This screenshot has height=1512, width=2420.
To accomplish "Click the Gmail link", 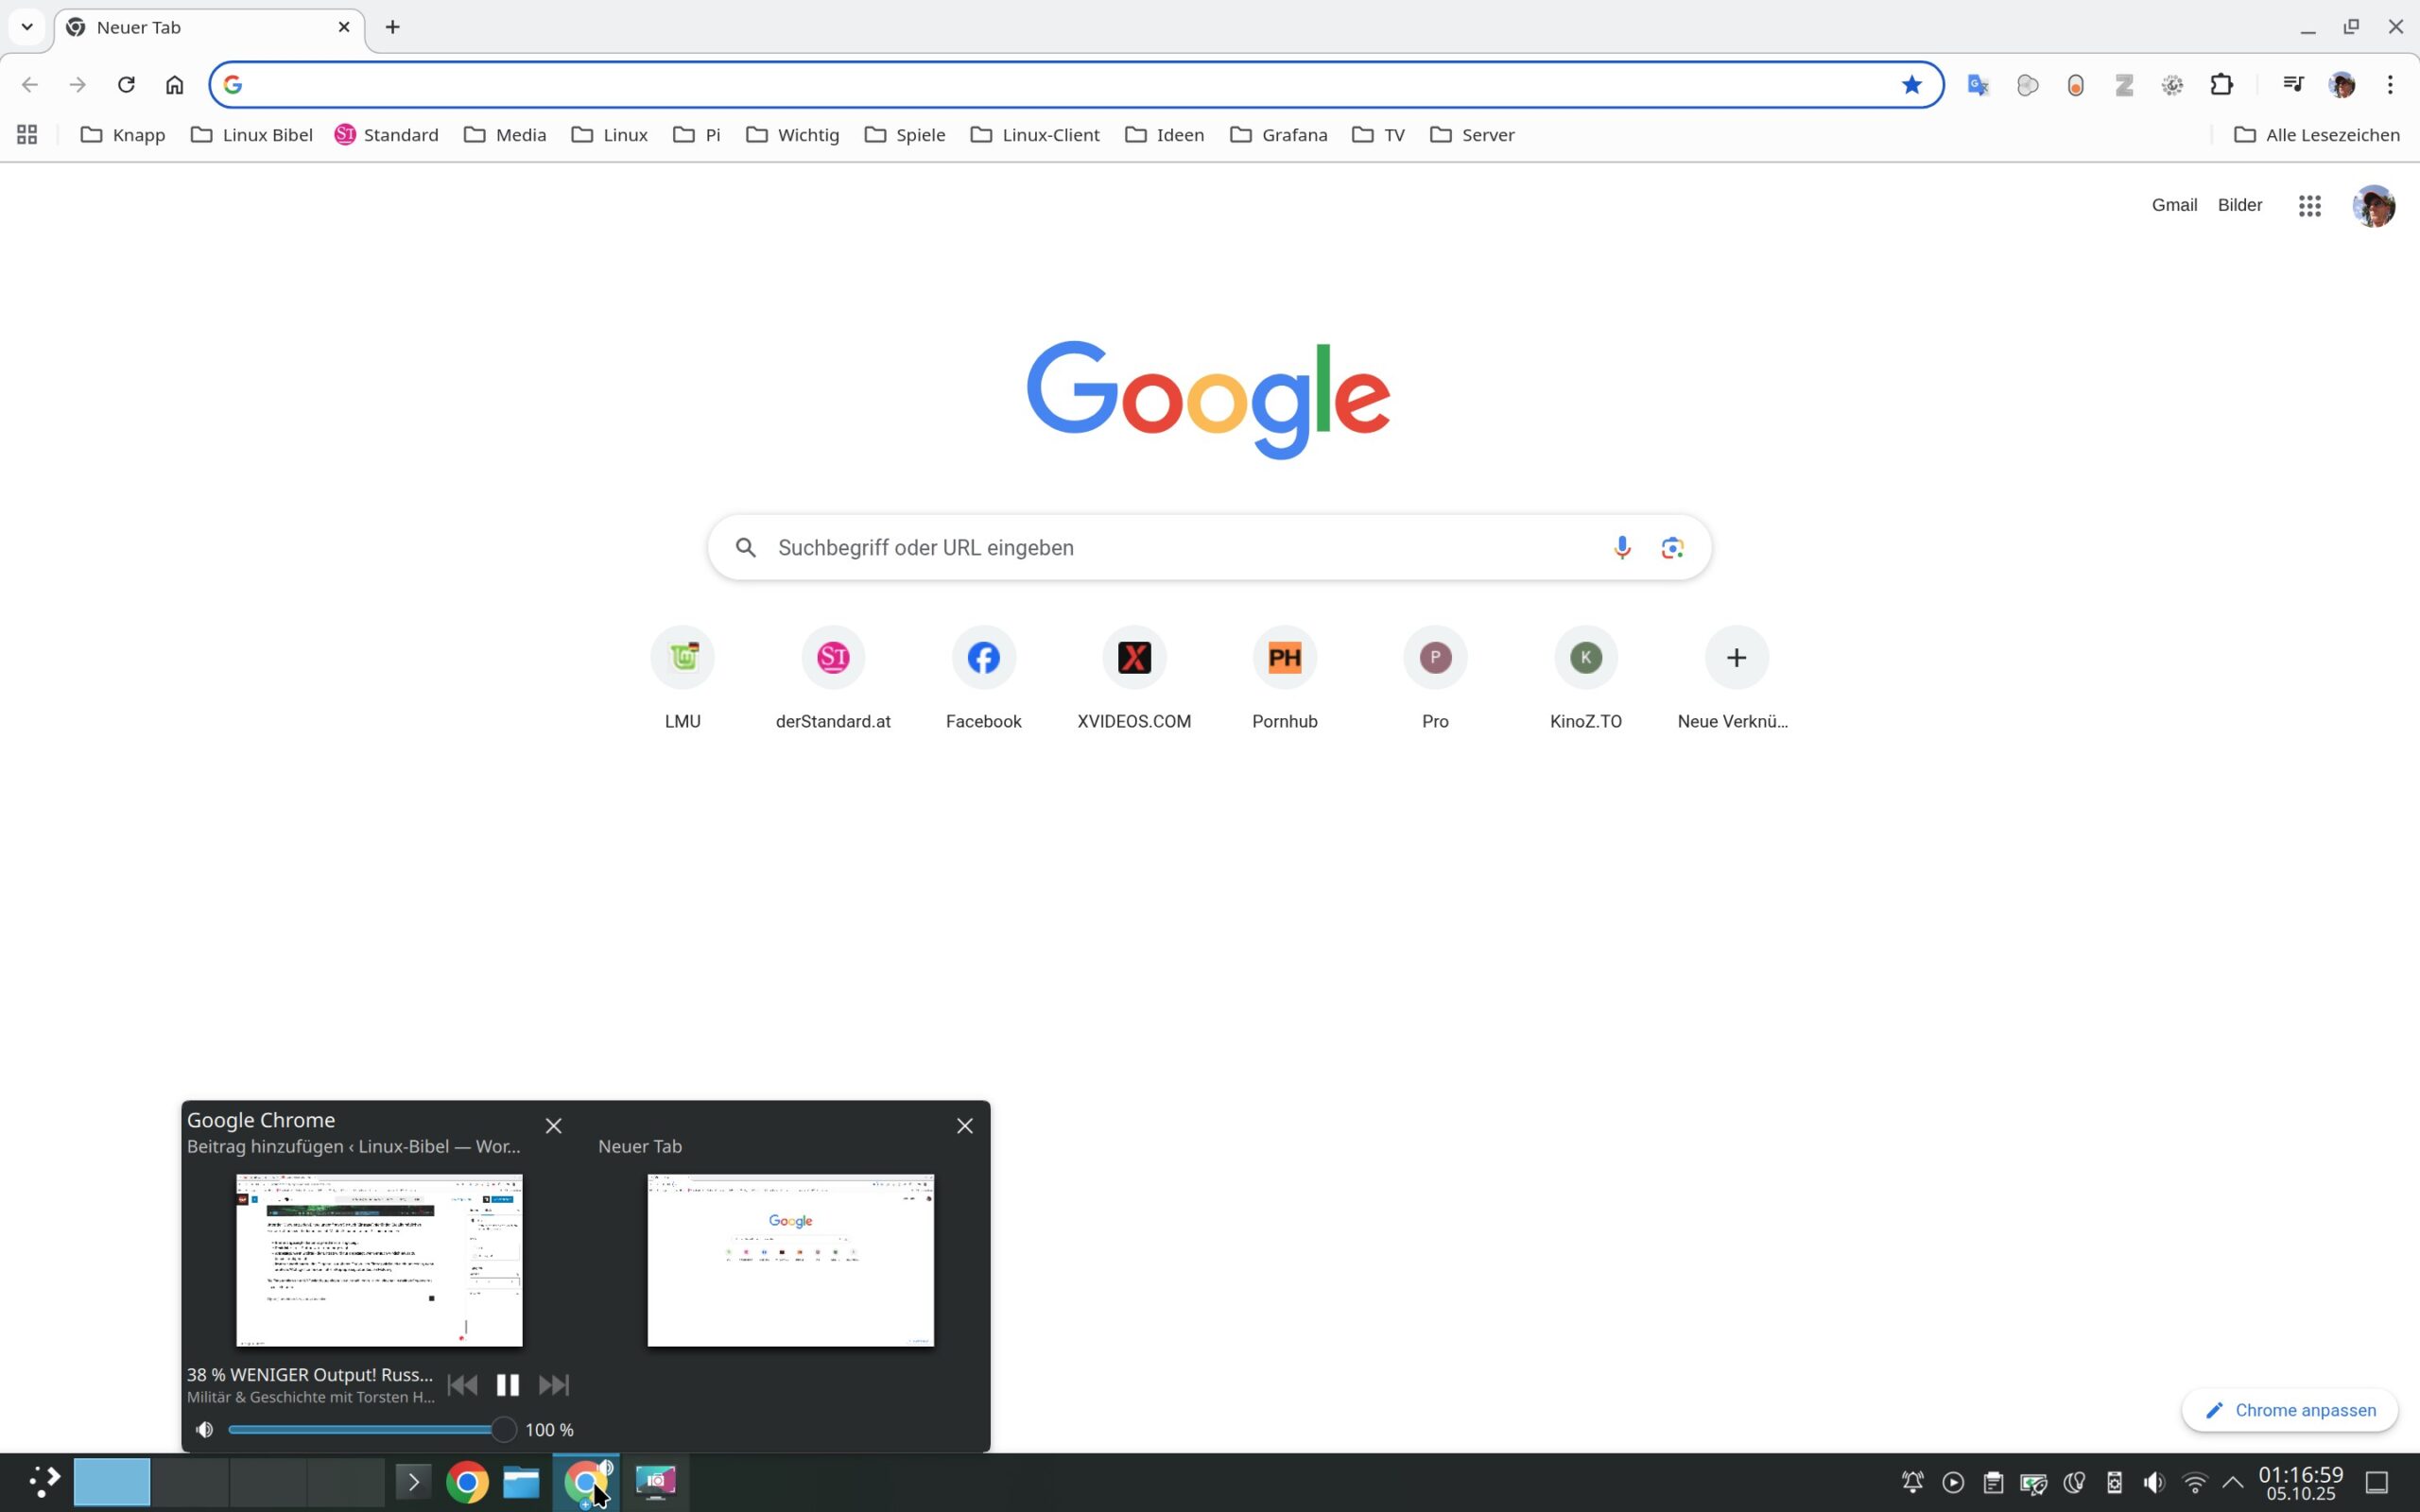I will pyautogui.click(x=2174, y=205).
